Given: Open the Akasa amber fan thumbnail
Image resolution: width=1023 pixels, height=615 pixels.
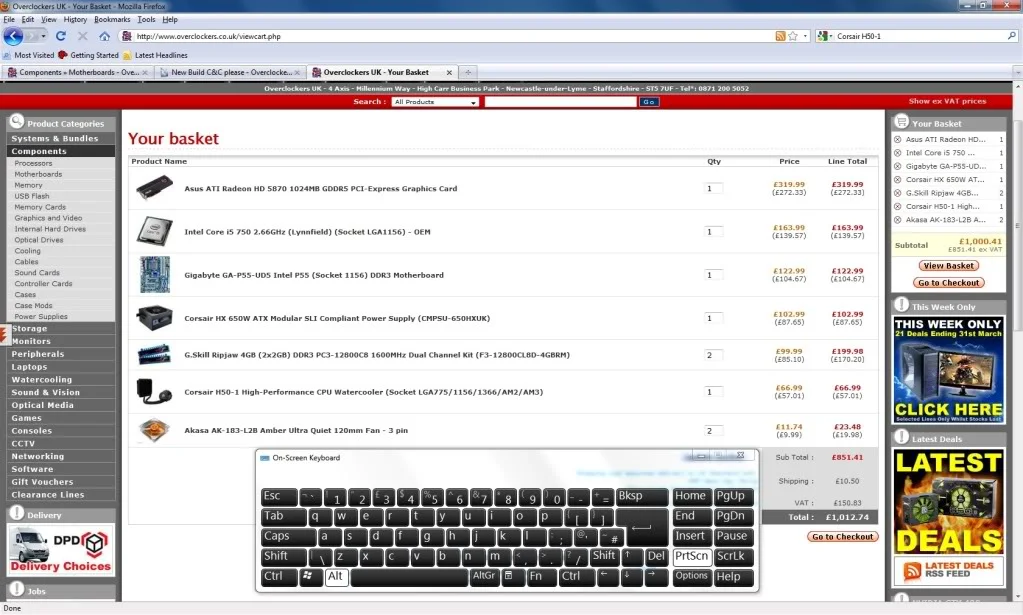Looking at the screenshot, I should click(x=155, y=430).
